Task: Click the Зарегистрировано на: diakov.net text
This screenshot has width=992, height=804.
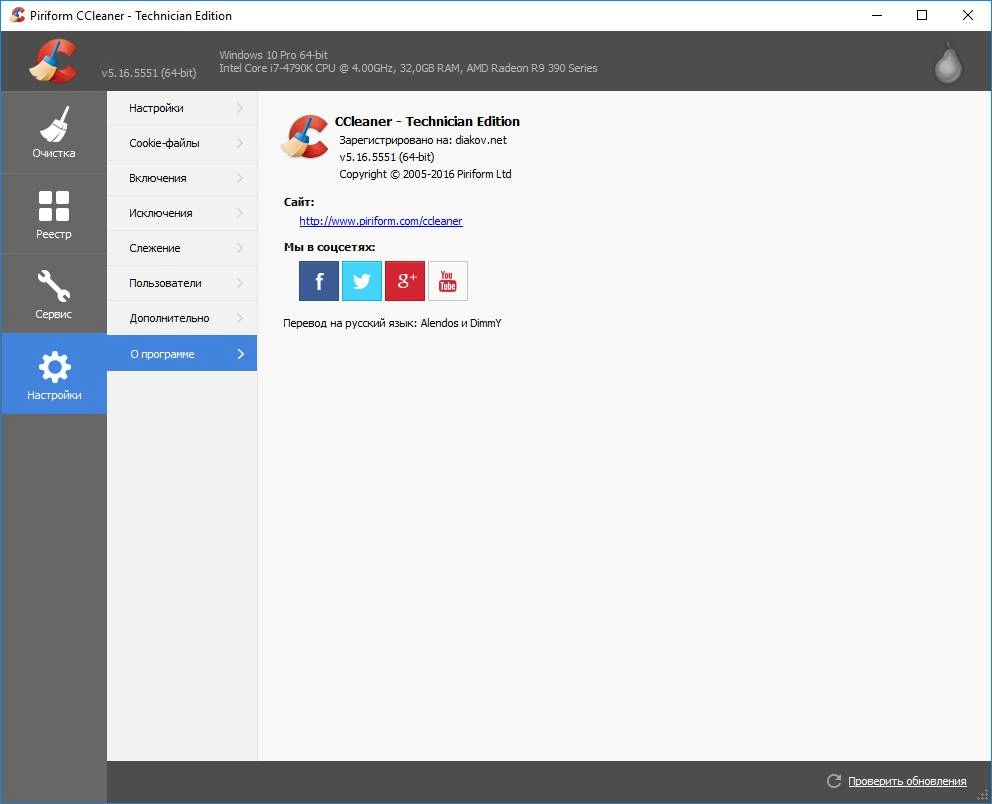Action: [423, 140]
